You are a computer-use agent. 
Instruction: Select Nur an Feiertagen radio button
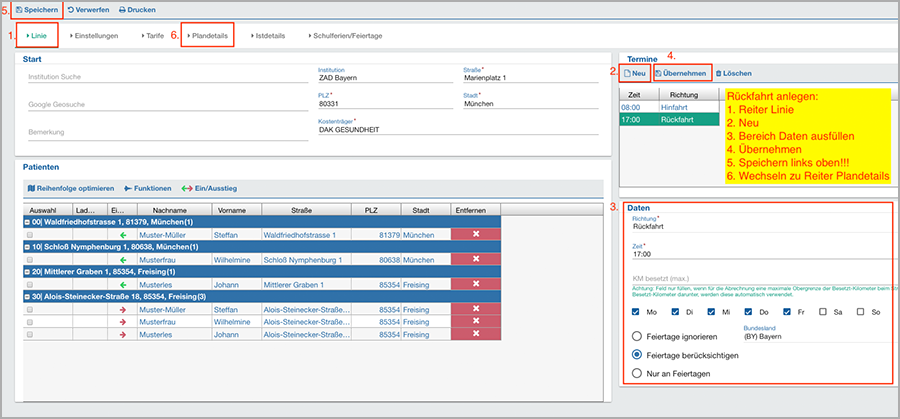(x=637, y=373)
